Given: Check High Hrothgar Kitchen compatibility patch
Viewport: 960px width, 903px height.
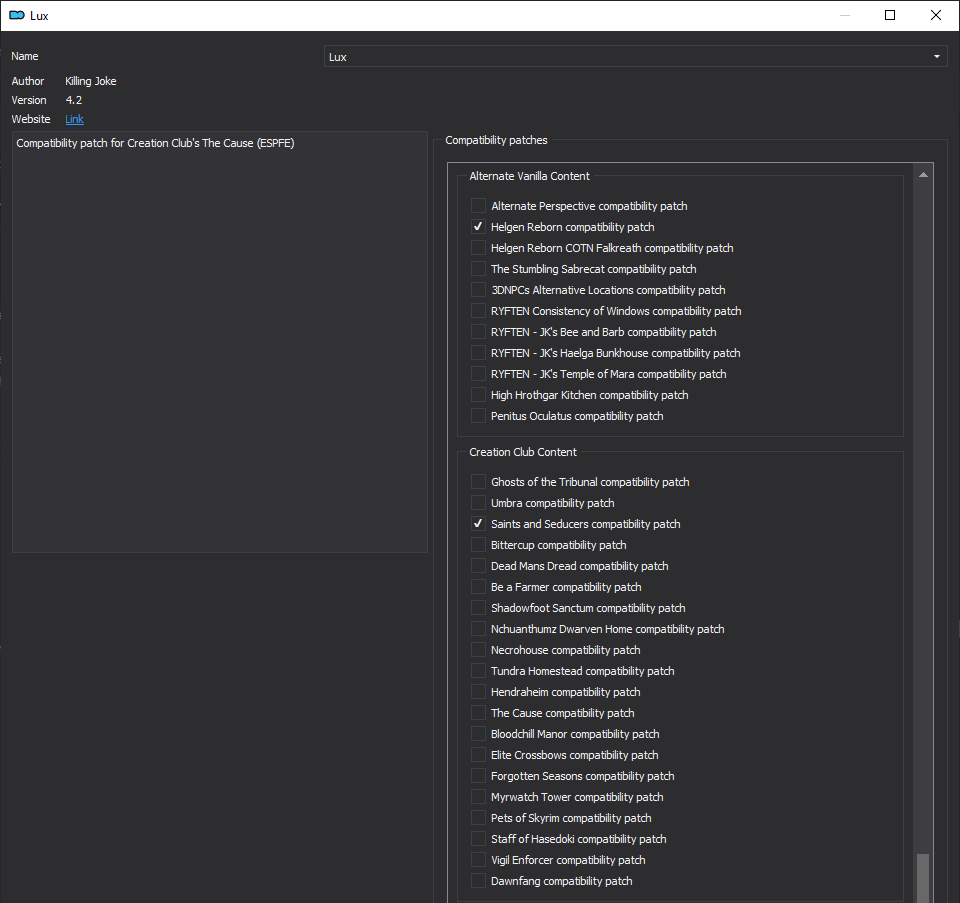Looking at the screenshot, I should click(x=478, y=395).
